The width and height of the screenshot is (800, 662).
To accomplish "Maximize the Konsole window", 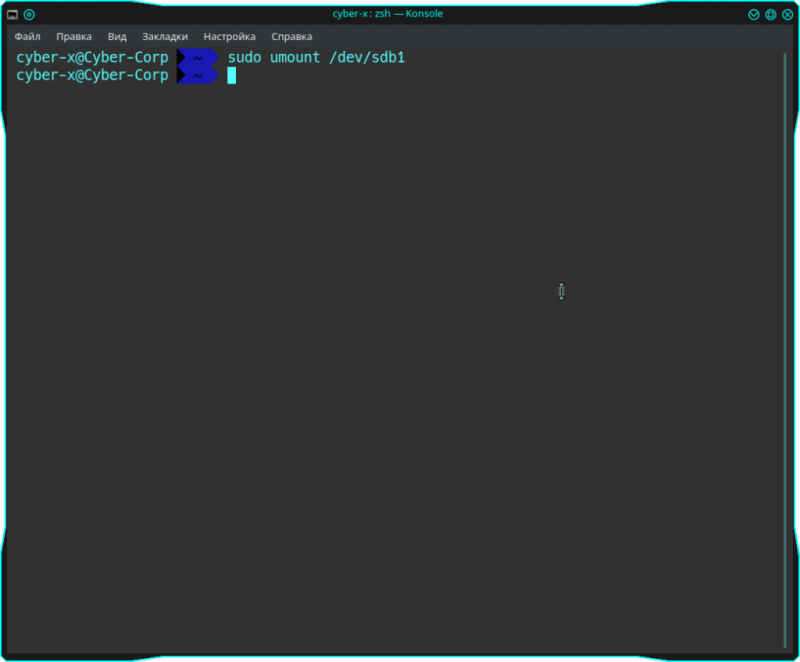I will [770, 15].
